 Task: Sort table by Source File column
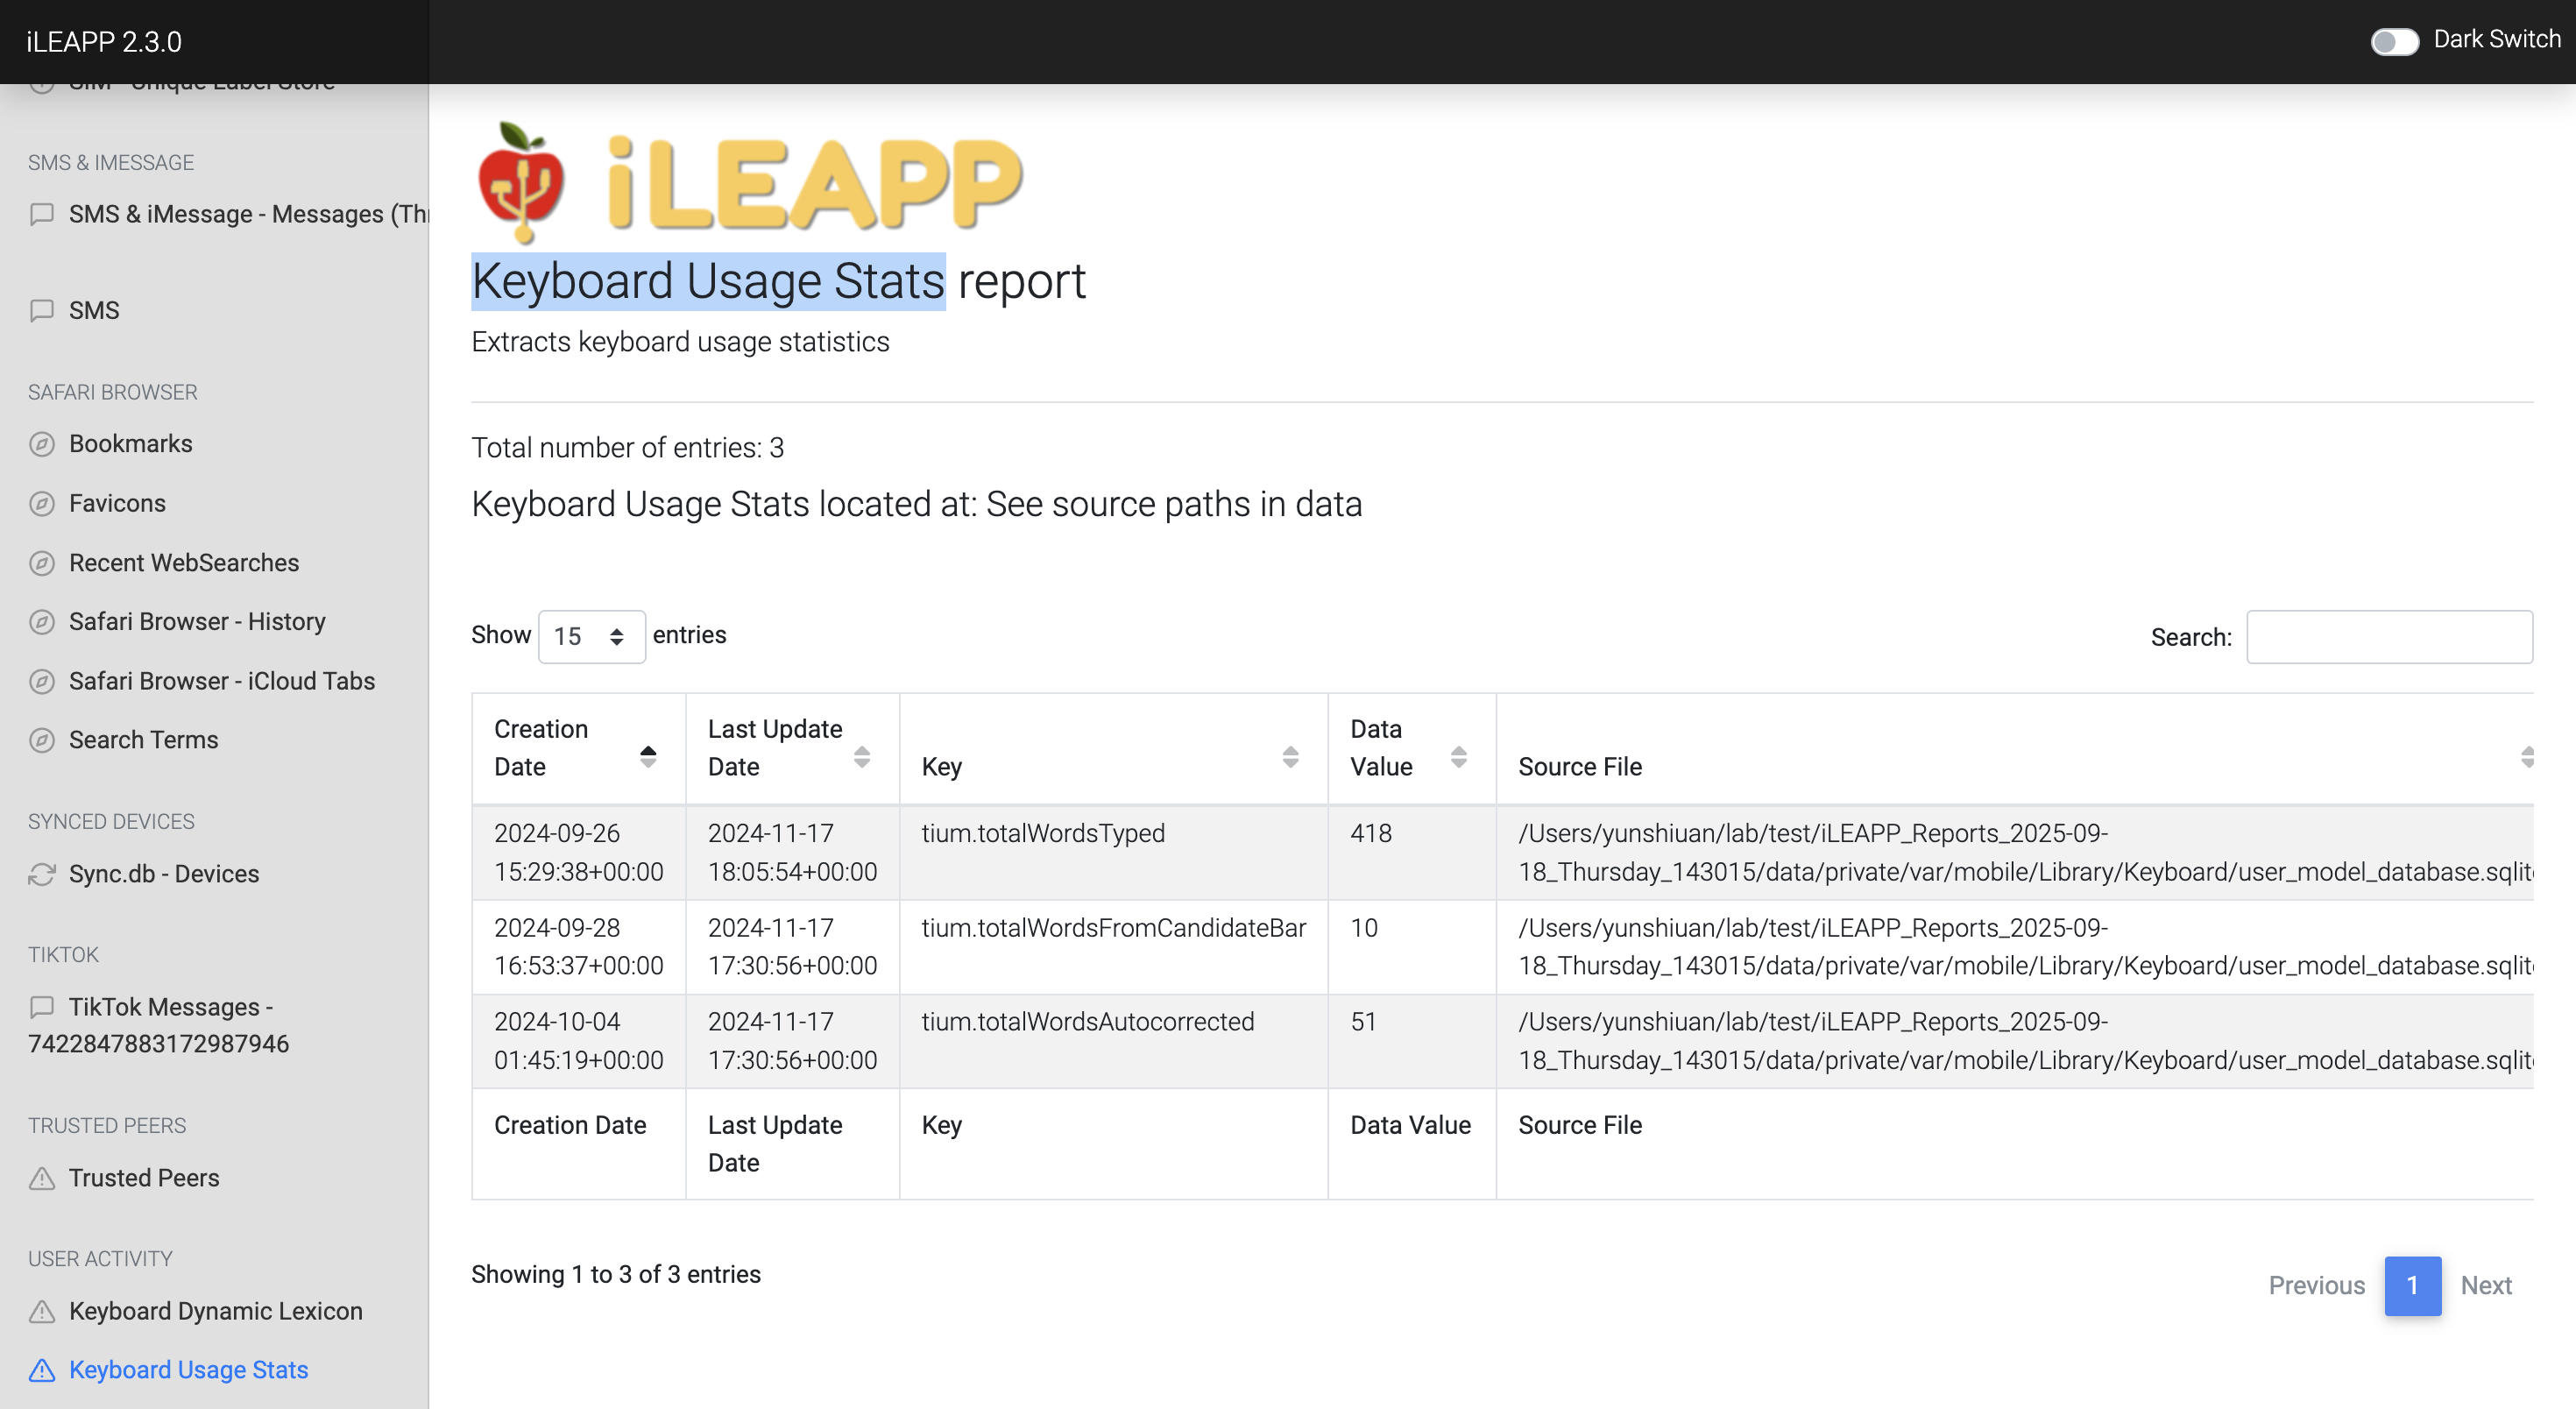tap(2015, 748)
